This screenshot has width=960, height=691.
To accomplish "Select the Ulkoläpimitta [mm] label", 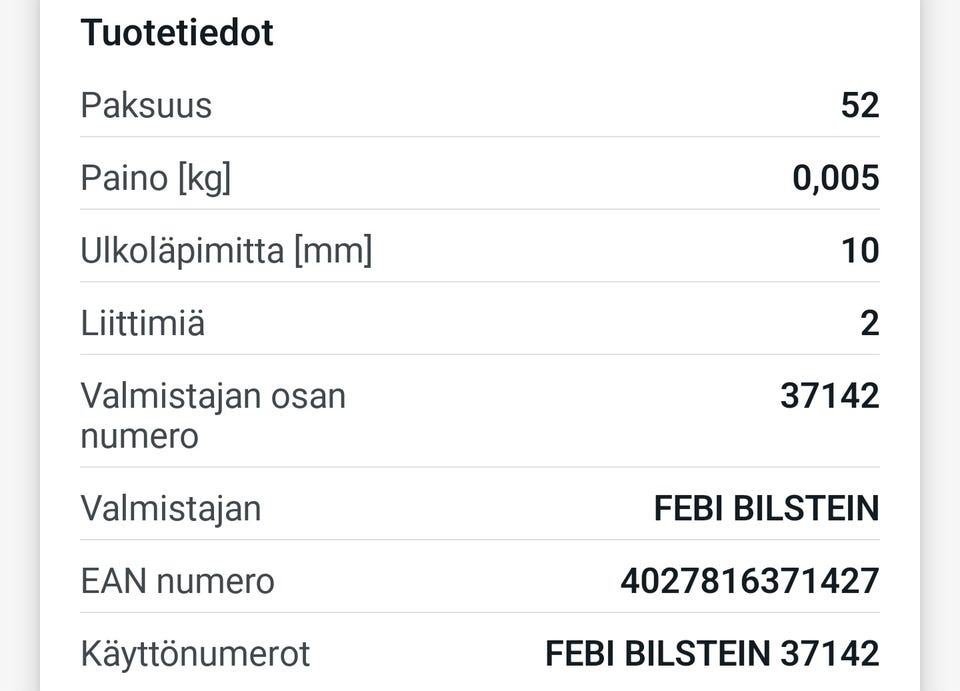I will point(227,251).
